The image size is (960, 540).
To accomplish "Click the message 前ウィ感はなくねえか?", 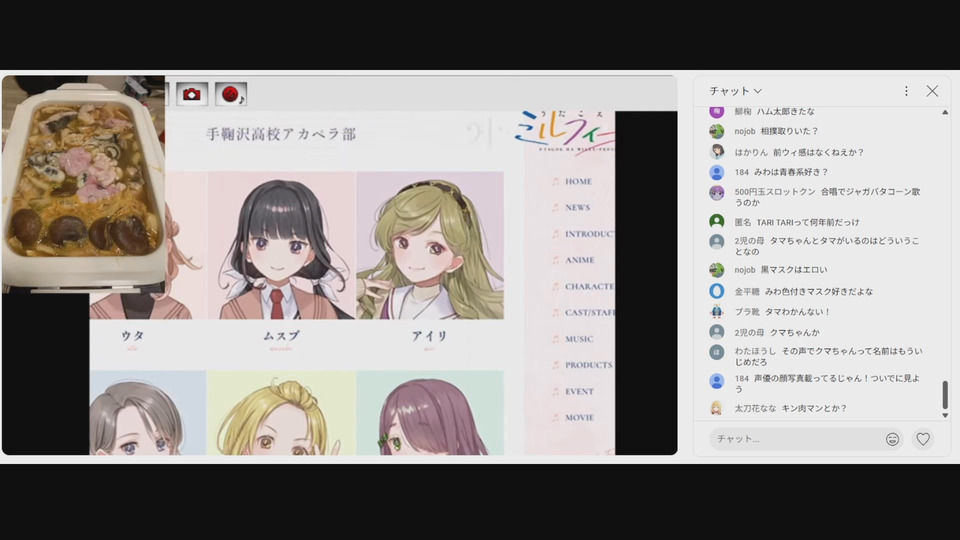I will point(818,152).
